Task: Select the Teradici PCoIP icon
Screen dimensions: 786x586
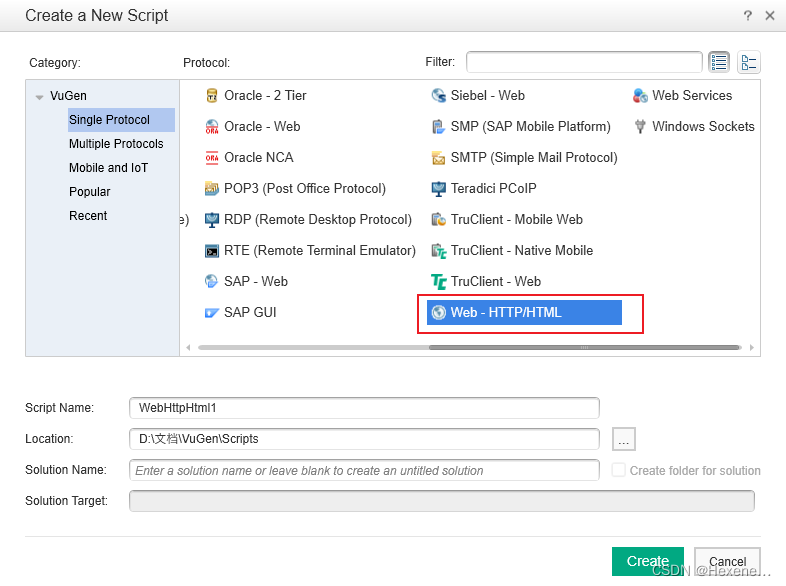Action: click(x=439, y=188)
